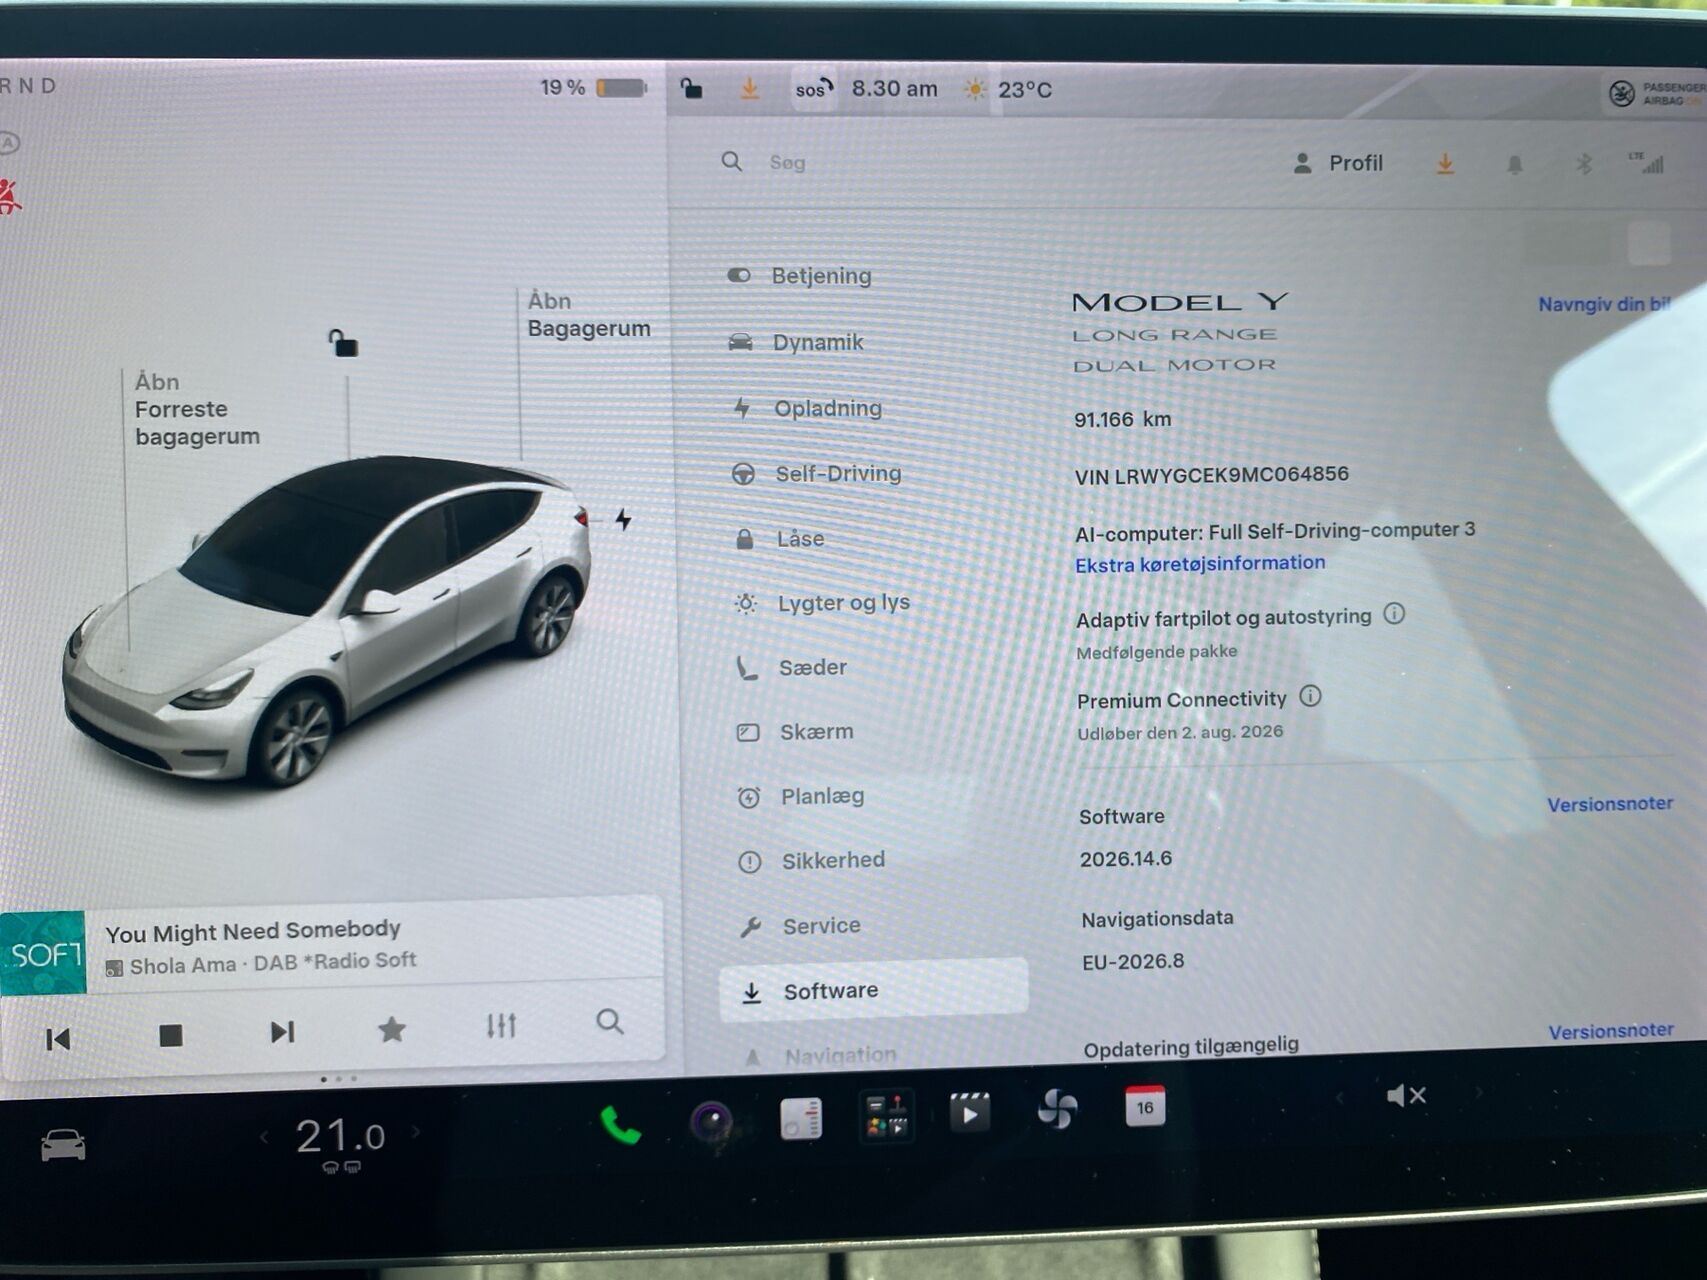Tap the 23°C outside temperature display

(x=1007, y=90)
